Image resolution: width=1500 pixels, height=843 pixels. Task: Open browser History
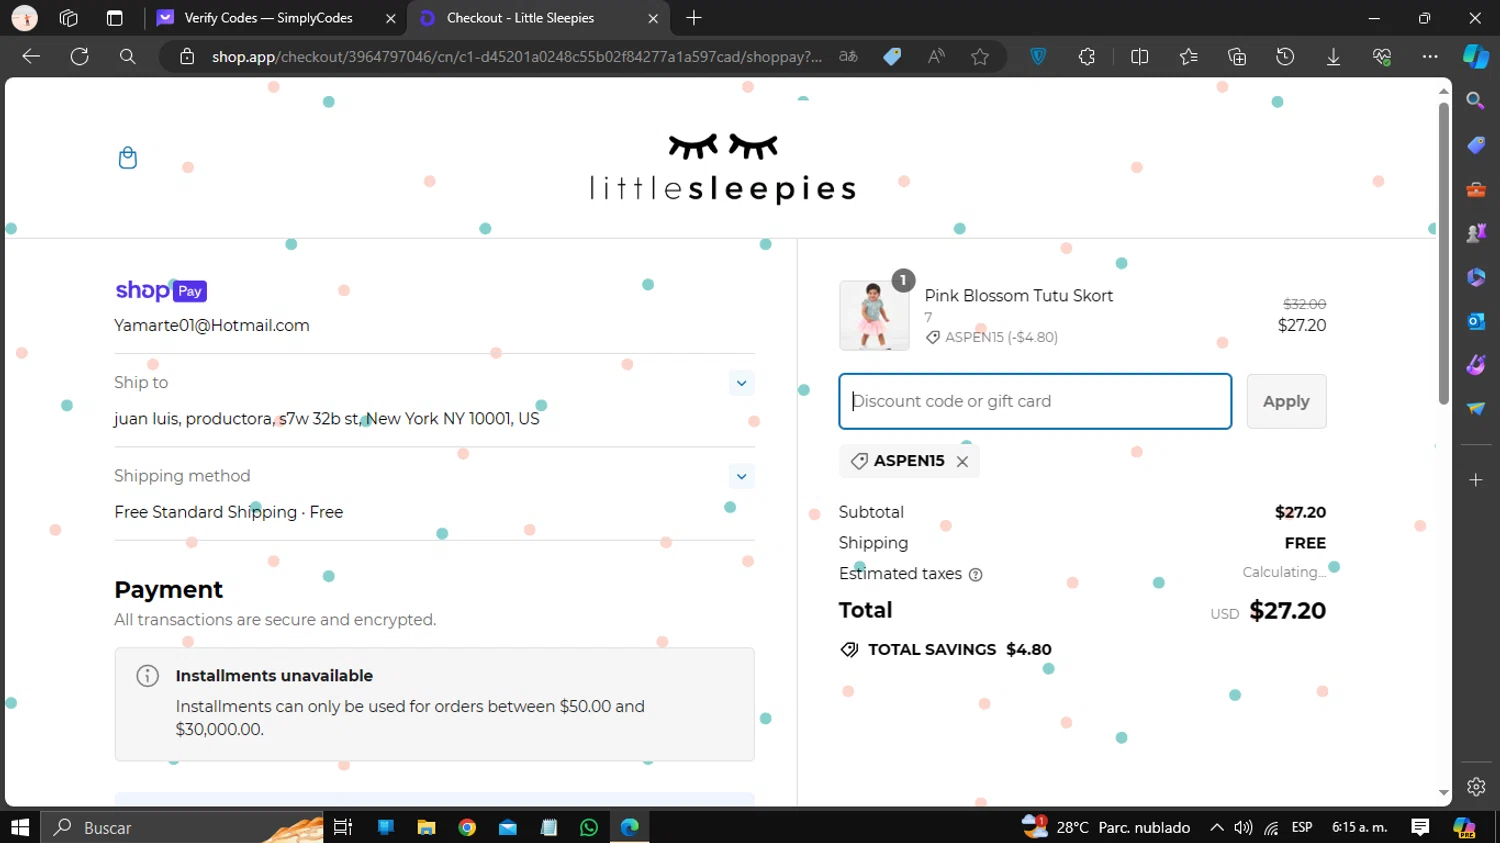pyautogui.click(x=1285, y=57)
